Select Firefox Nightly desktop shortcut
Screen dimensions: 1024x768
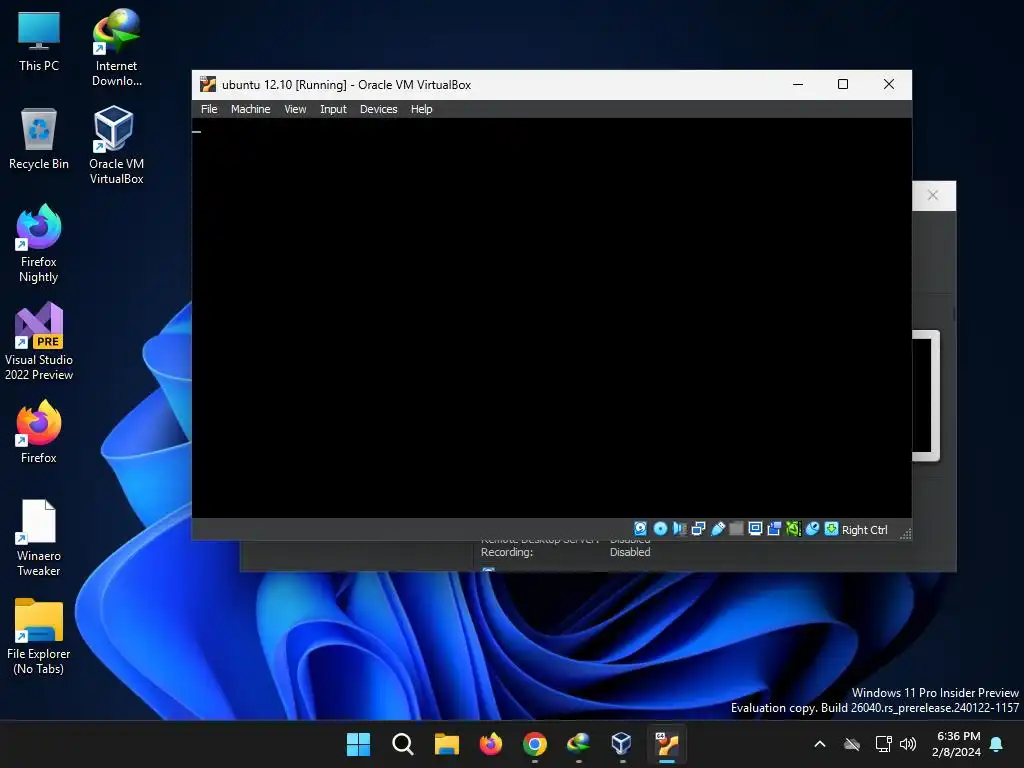(39, 244)
